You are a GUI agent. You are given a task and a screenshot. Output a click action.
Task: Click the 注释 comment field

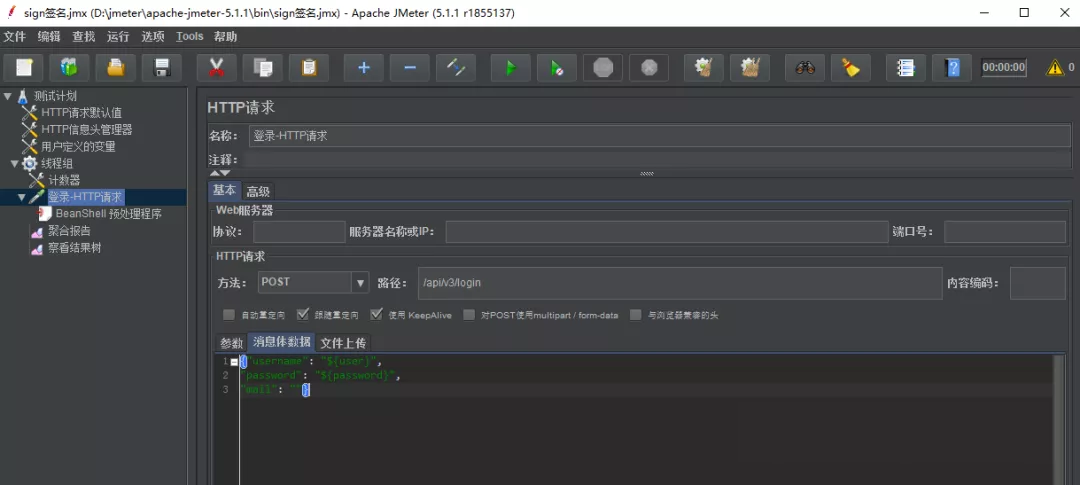point(658,160)
